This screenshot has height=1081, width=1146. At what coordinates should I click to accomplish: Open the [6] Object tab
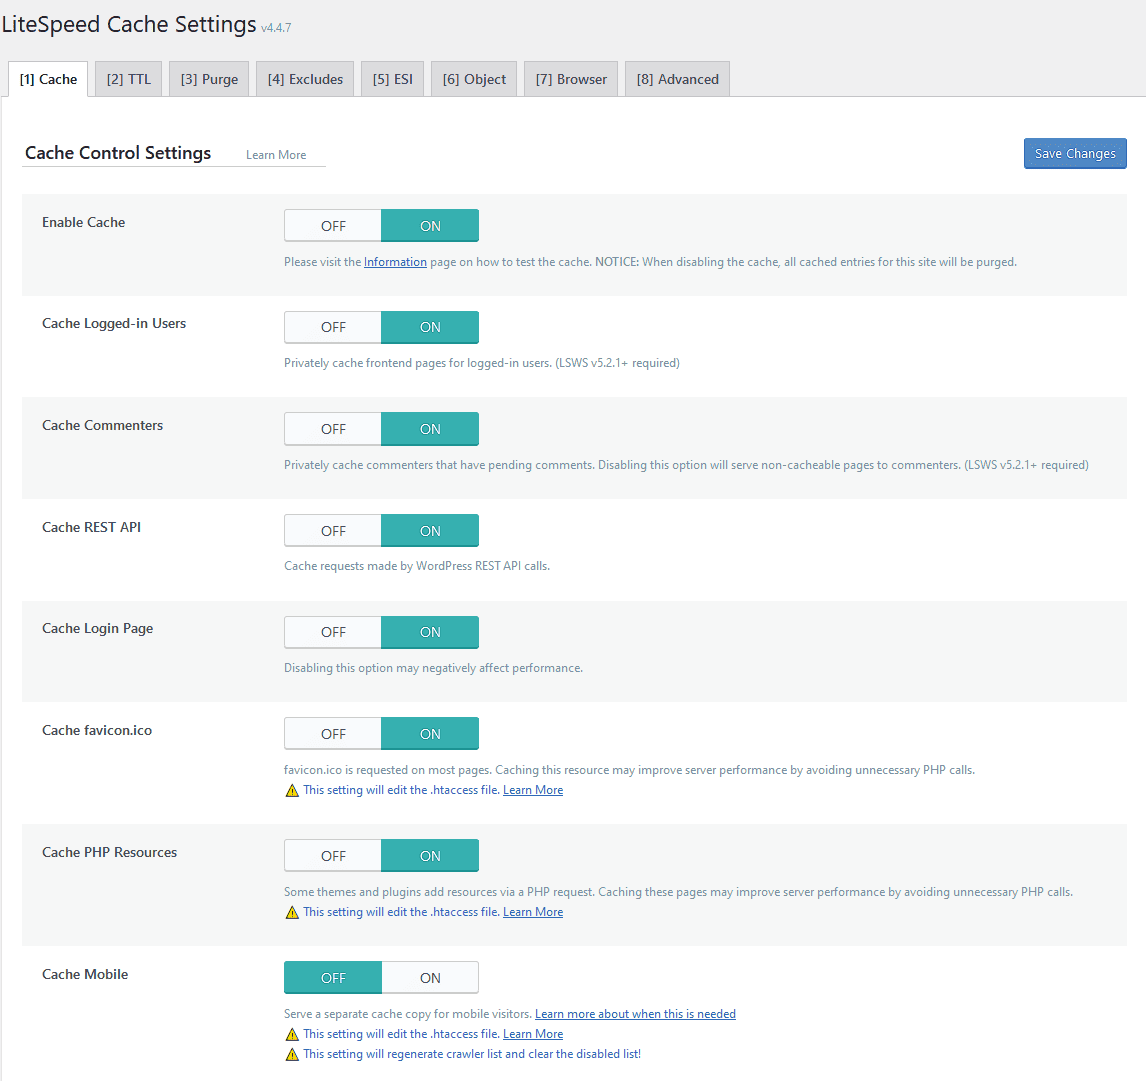tap(474, 79)
